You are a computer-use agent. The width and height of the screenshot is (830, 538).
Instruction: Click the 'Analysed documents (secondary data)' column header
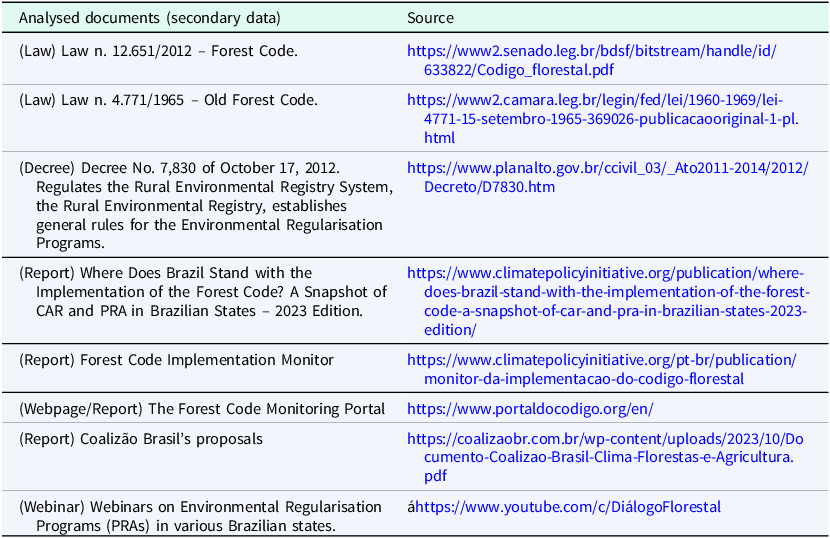tap(150, 18)
